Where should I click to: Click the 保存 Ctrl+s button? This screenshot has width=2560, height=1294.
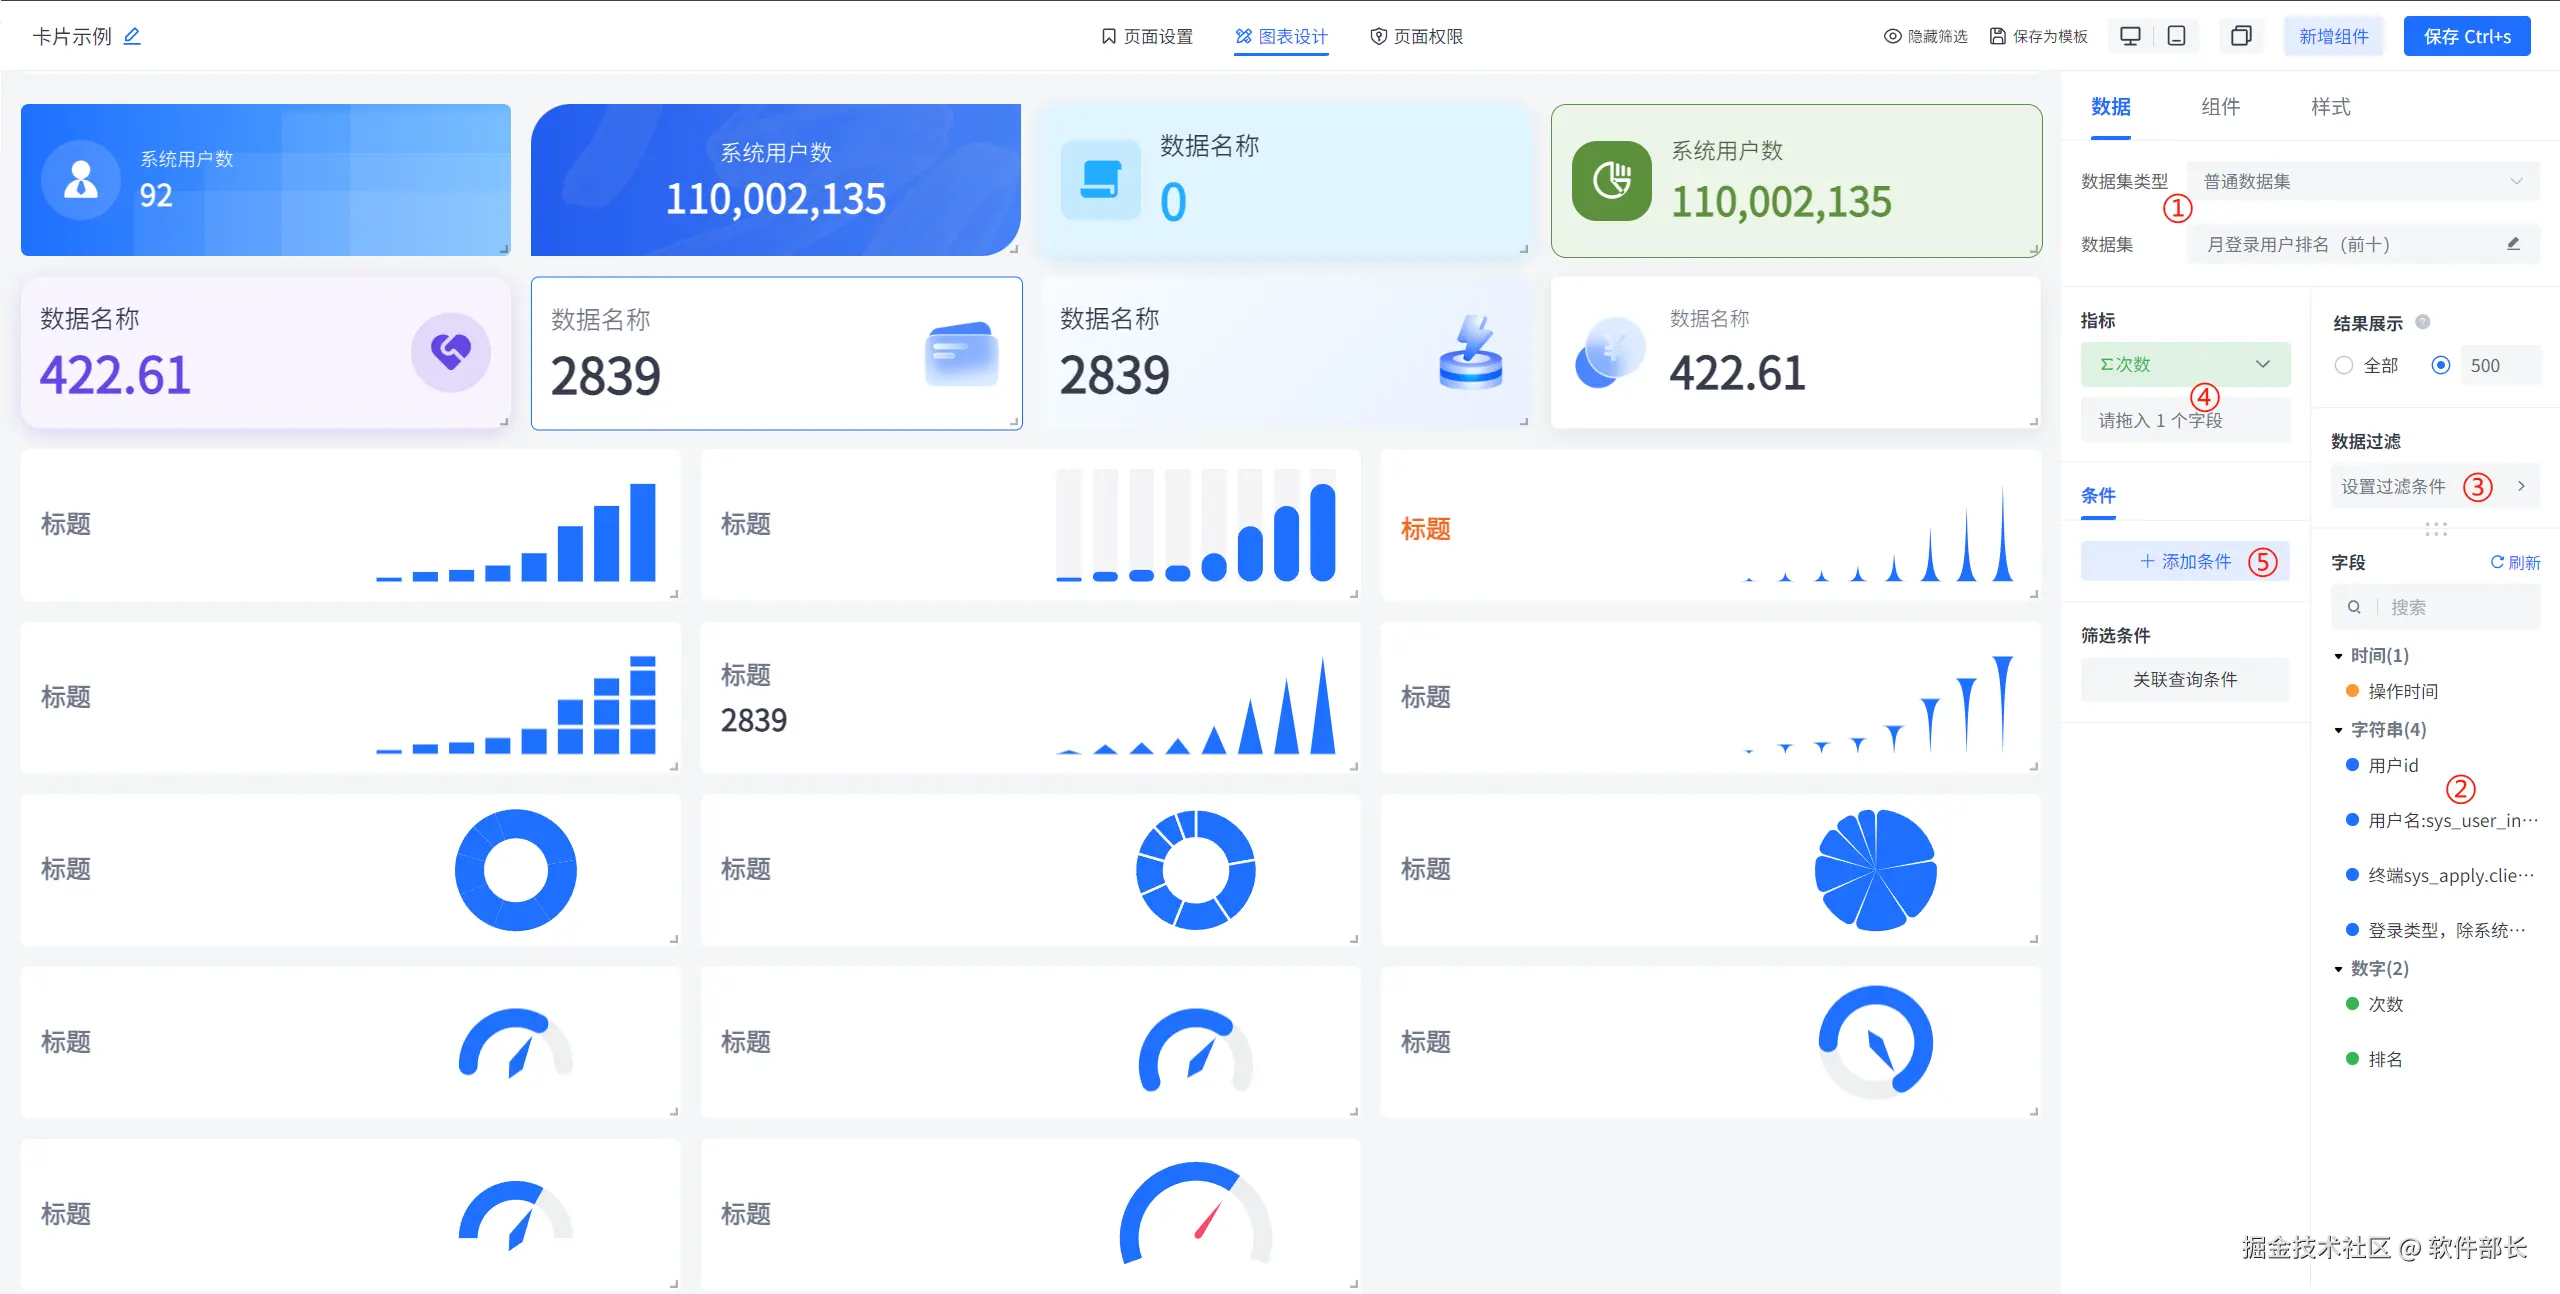(x=2466, y=36)
